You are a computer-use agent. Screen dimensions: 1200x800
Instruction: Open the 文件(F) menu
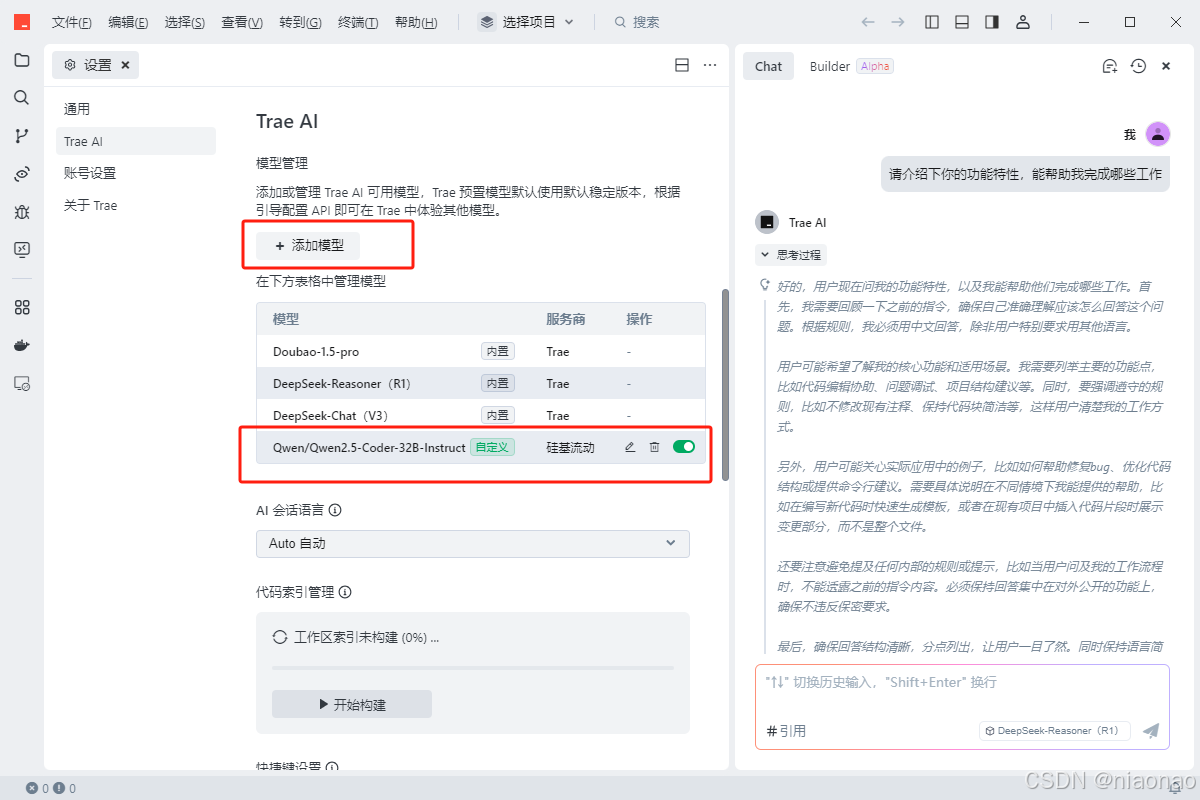pos(72,22)
